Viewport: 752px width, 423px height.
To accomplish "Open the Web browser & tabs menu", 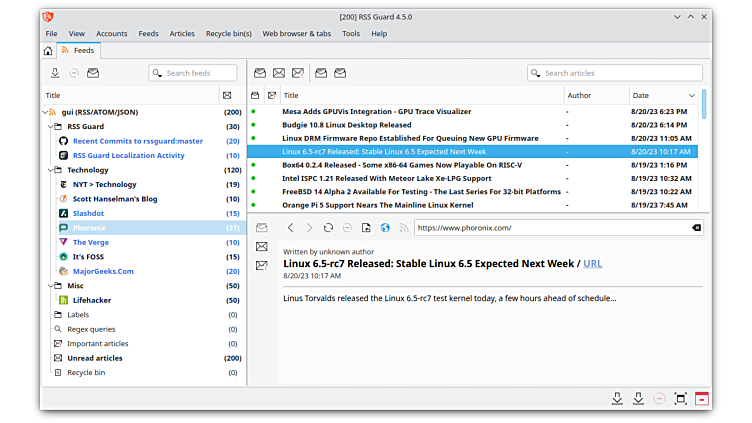I will click(296, 33).
